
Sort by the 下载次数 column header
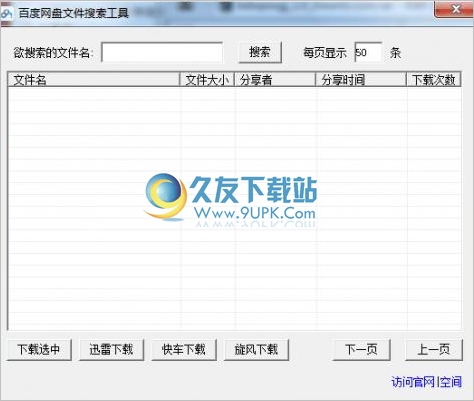tap(434, 80)
